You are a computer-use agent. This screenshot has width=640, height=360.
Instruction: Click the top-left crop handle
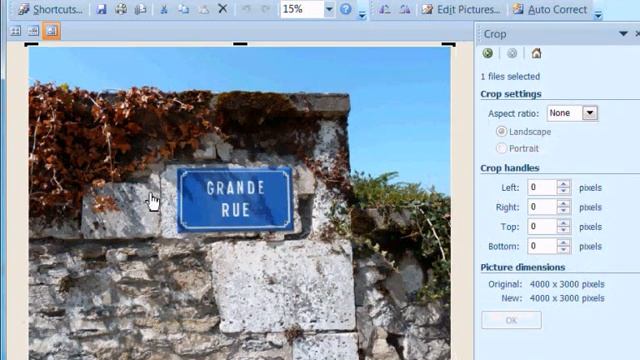coord(31,44)
